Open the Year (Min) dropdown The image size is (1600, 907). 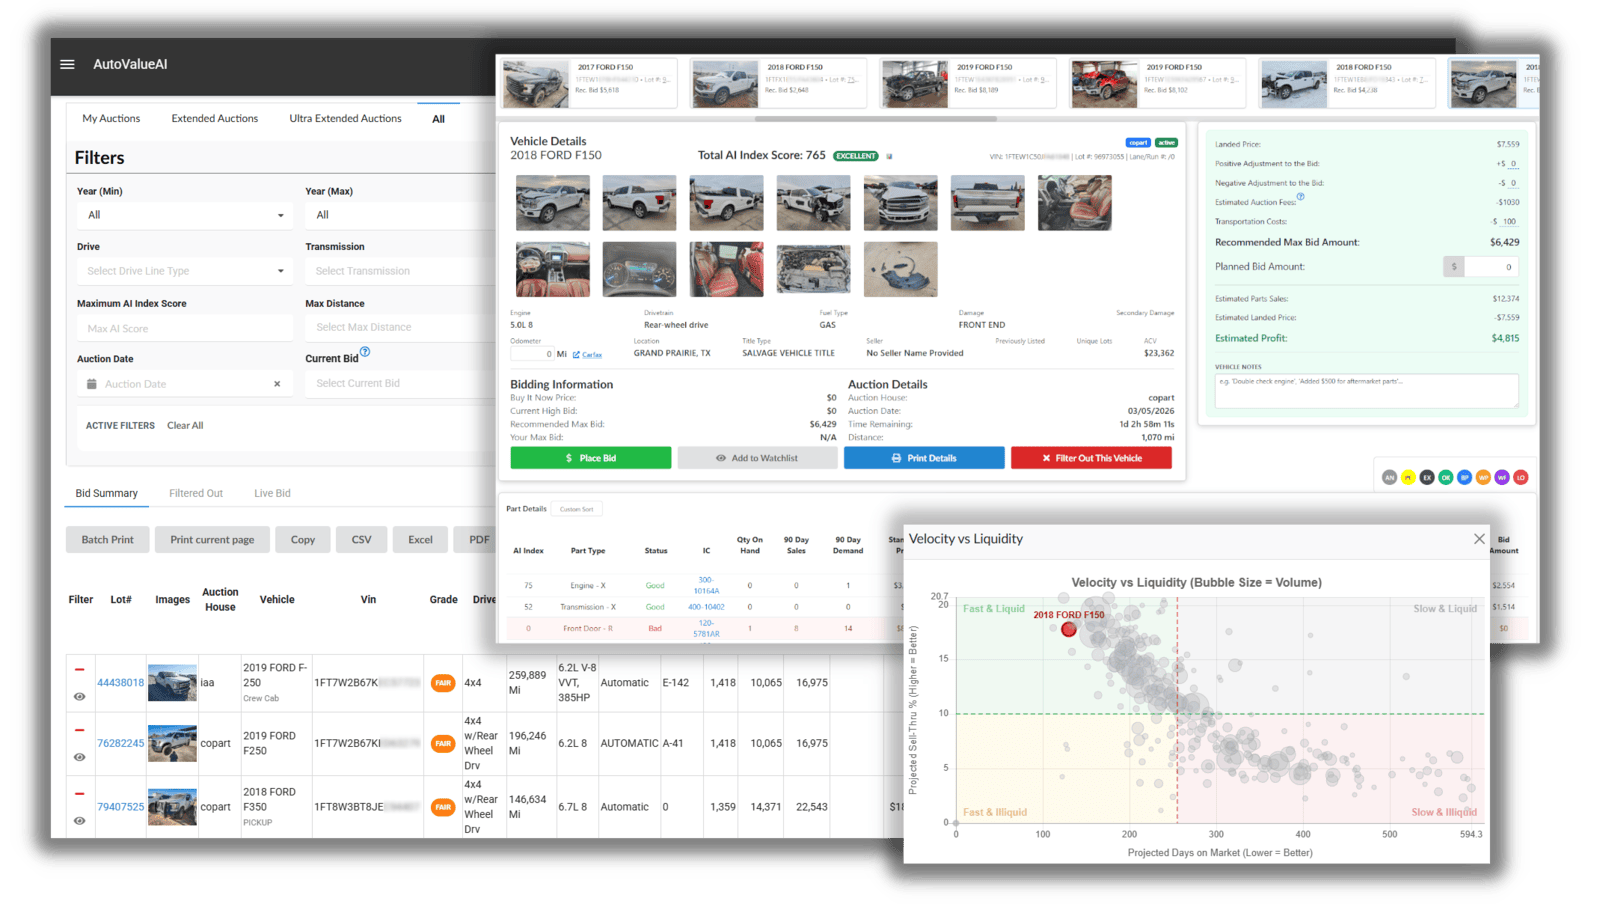tap(184, 215)
